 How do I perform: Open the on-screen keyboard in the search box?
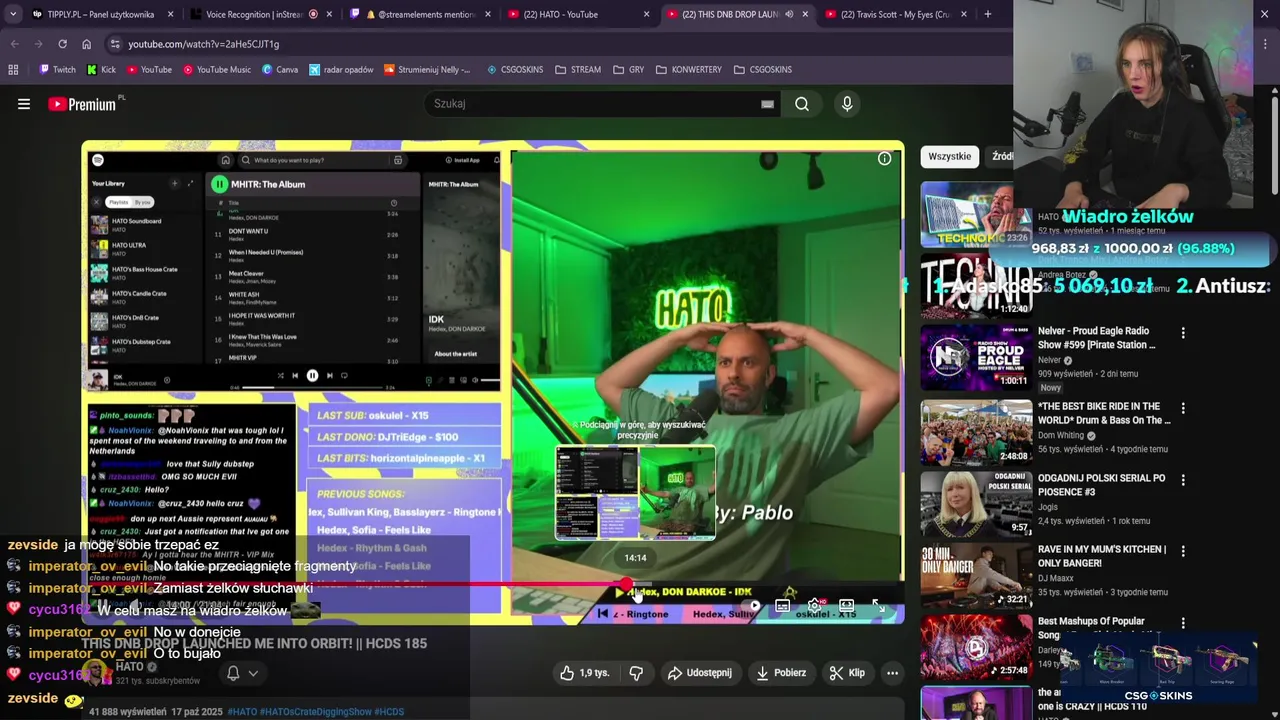[x=767, y=104]
